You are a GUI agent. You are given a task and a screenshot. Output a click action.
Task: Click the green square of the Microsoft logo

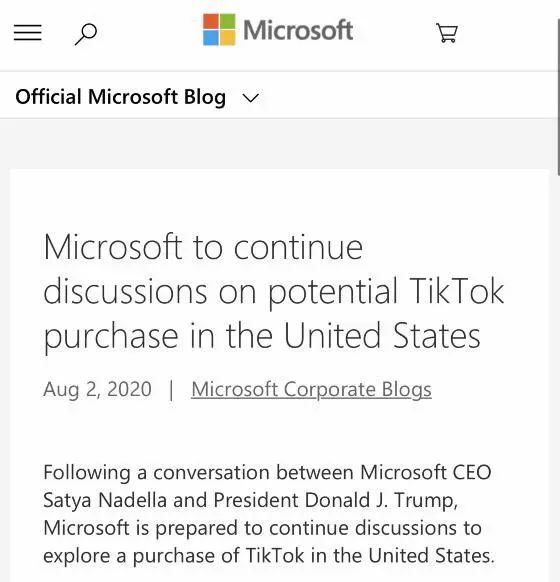pos(227,21)
